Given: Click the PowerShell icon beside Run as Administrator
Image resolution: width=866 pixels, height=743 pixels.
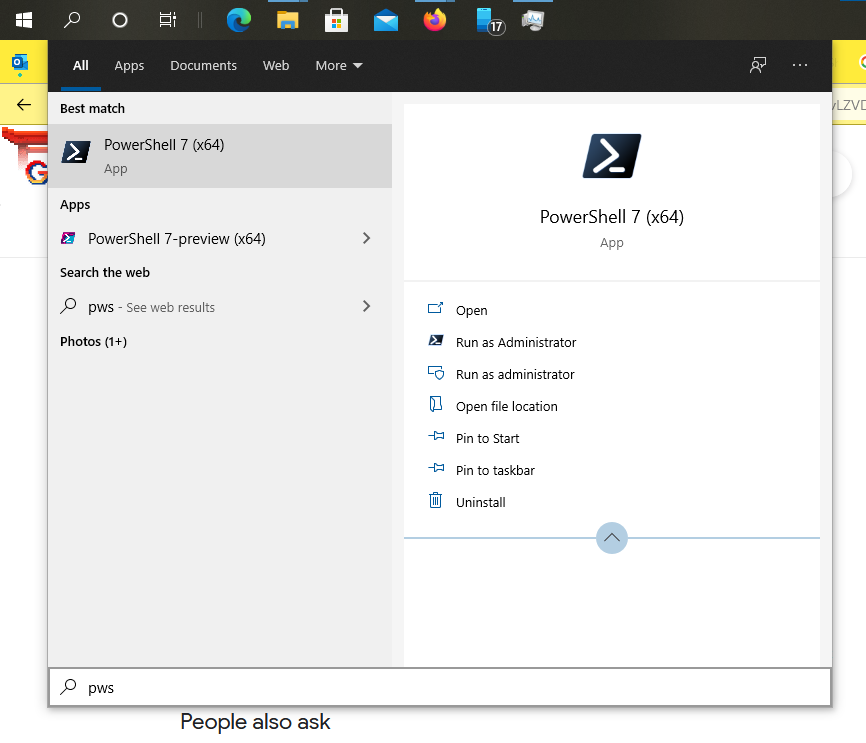Looking at the screenshot, I should pos(435,340).
